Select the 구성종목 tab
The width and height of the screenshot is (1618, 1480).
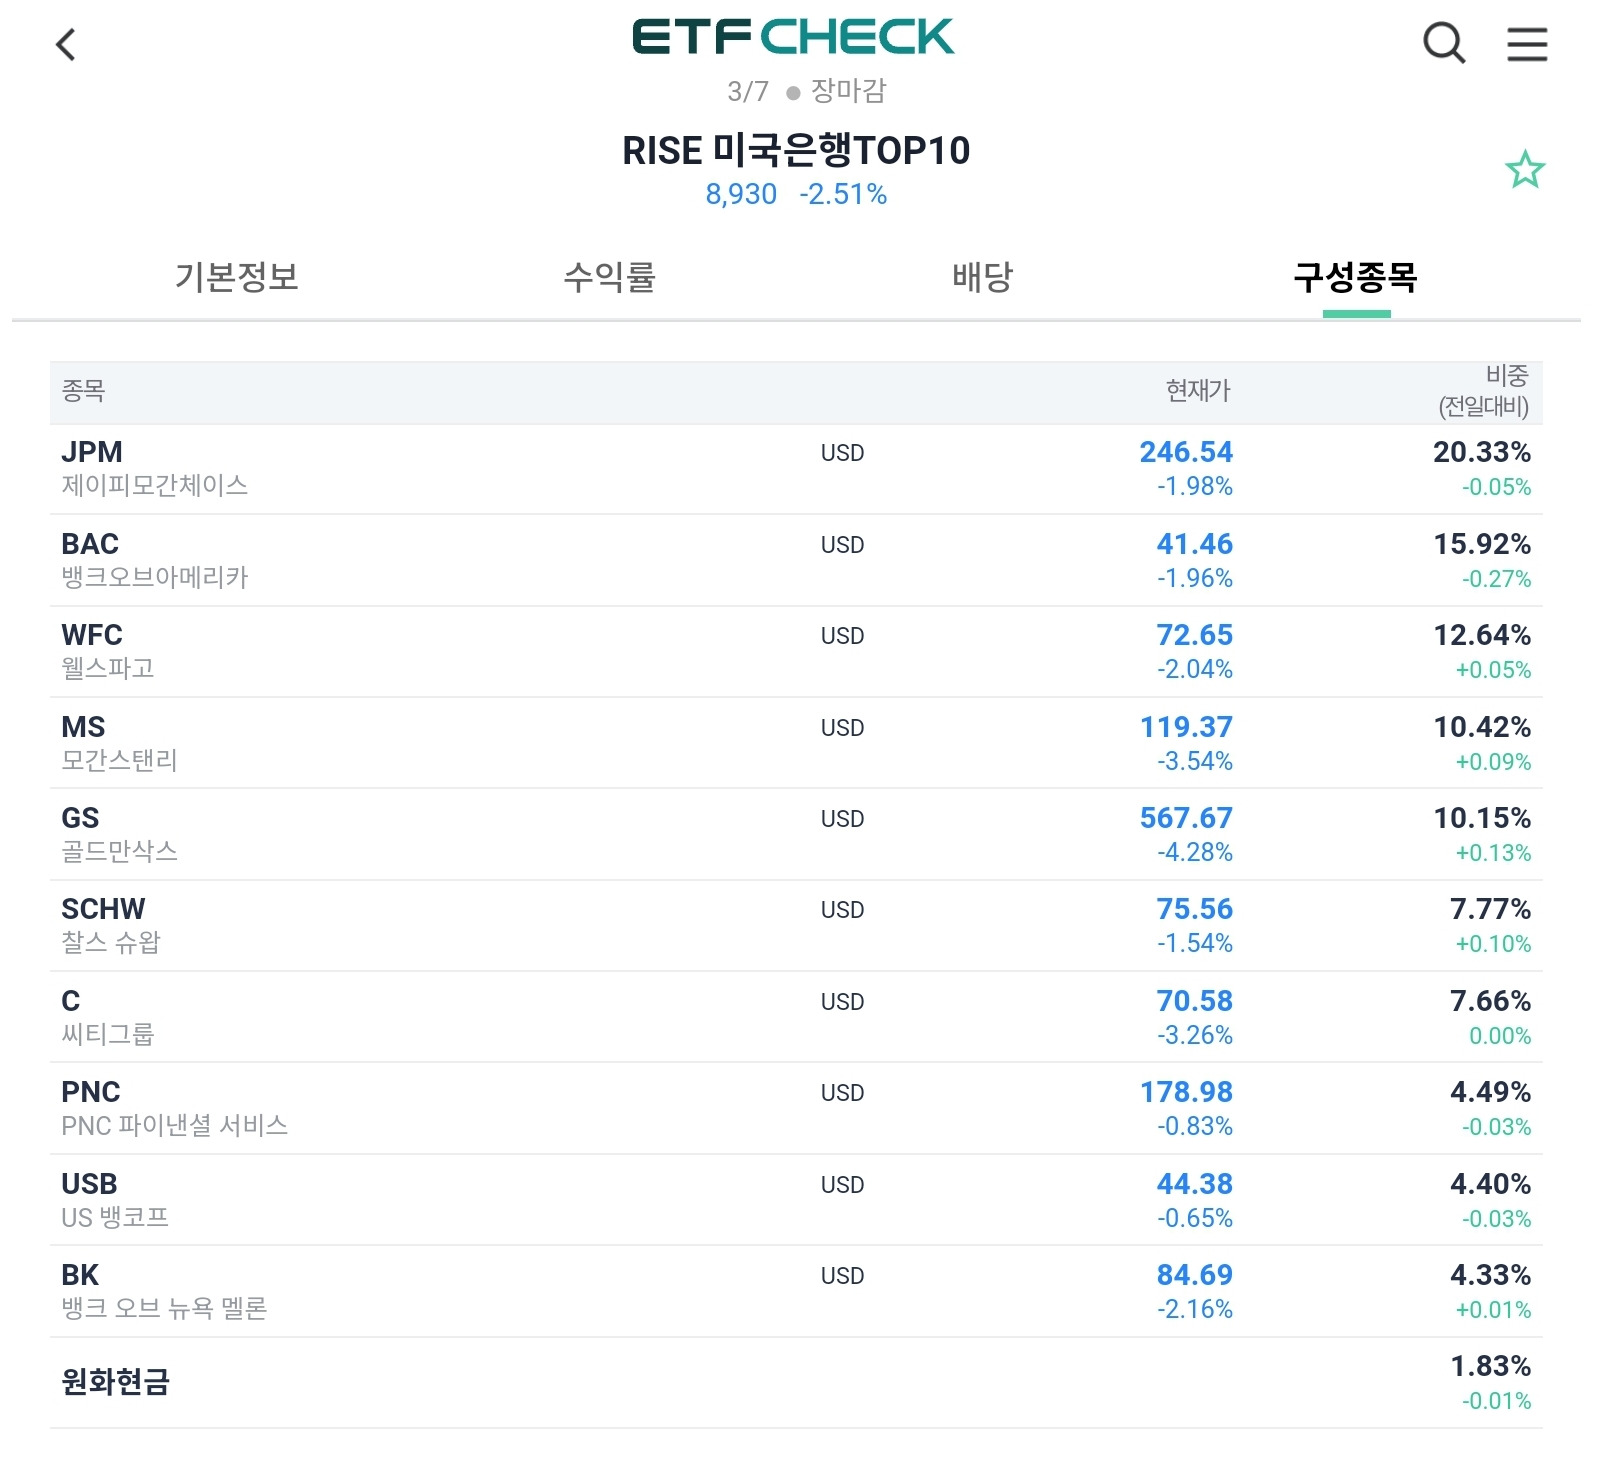click(1356, 277)
